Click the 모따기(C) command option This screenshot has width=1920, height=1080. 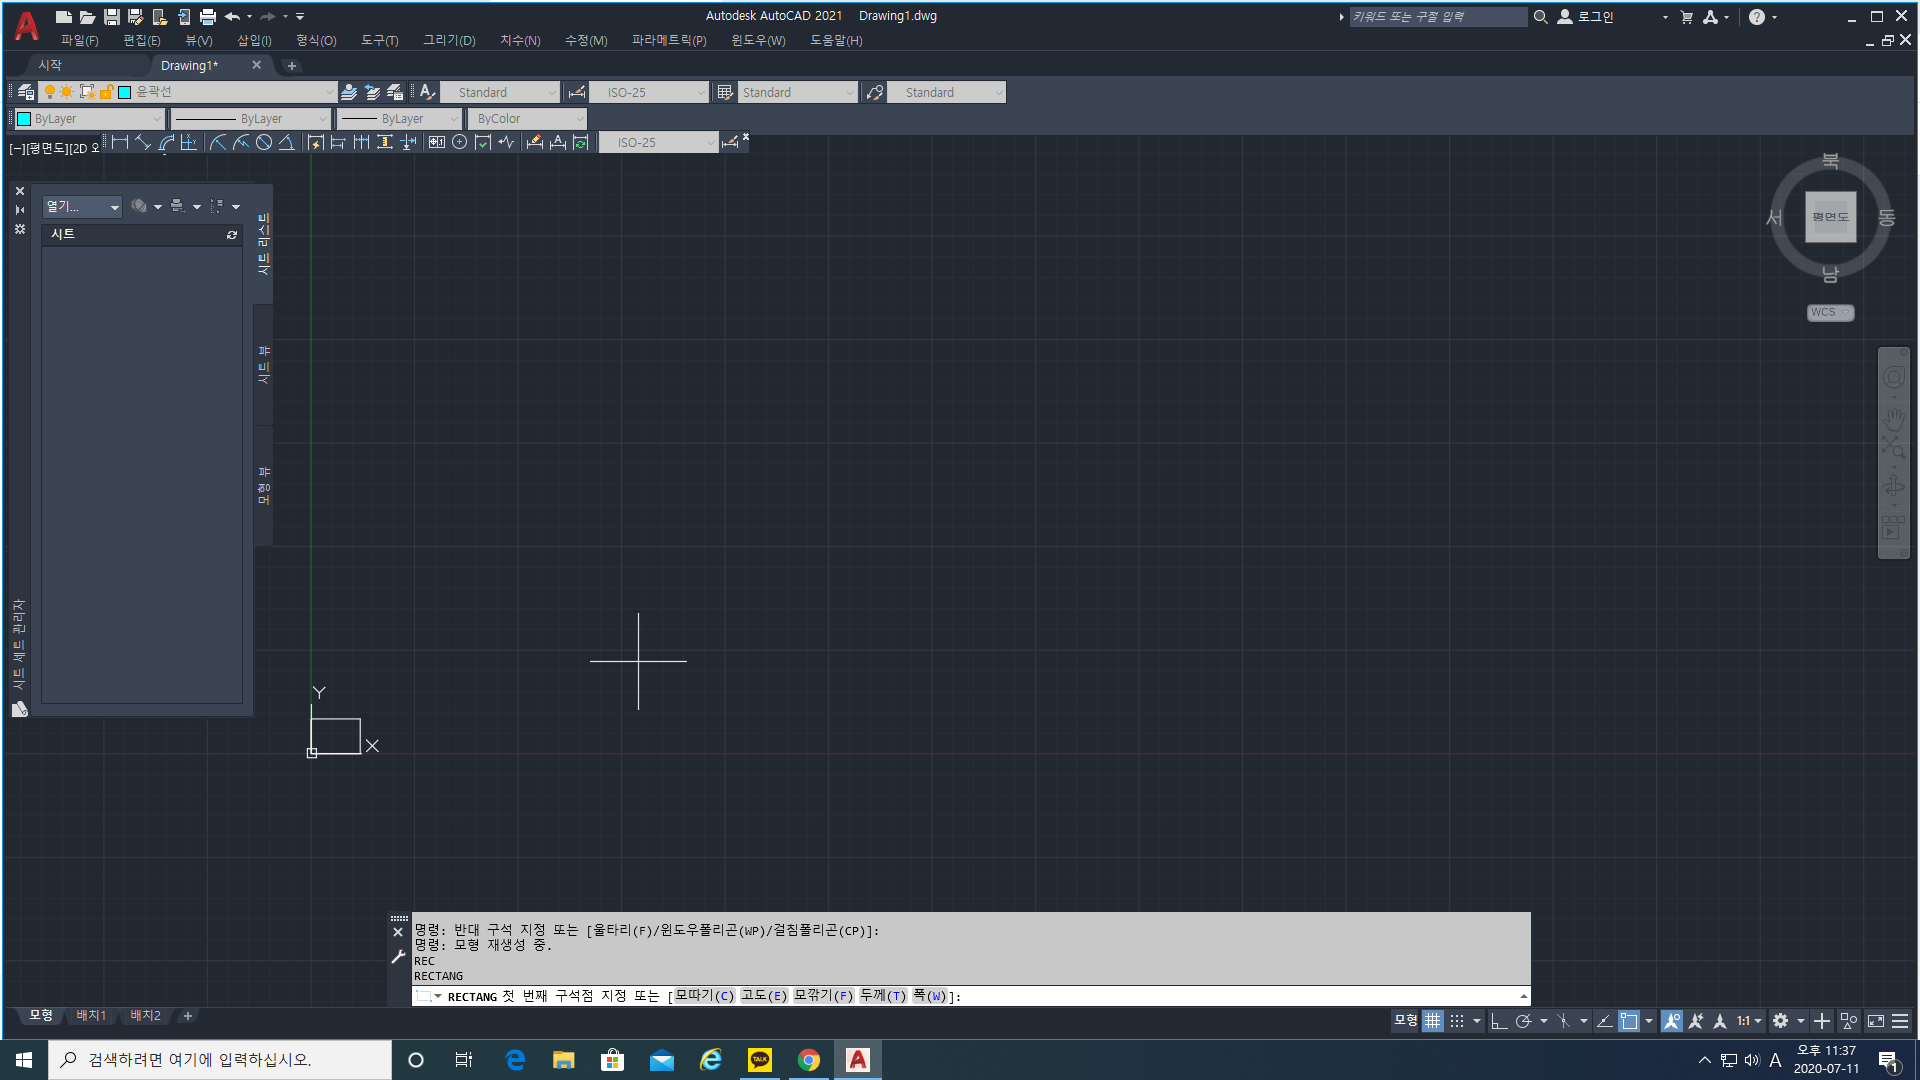(704, 996)
